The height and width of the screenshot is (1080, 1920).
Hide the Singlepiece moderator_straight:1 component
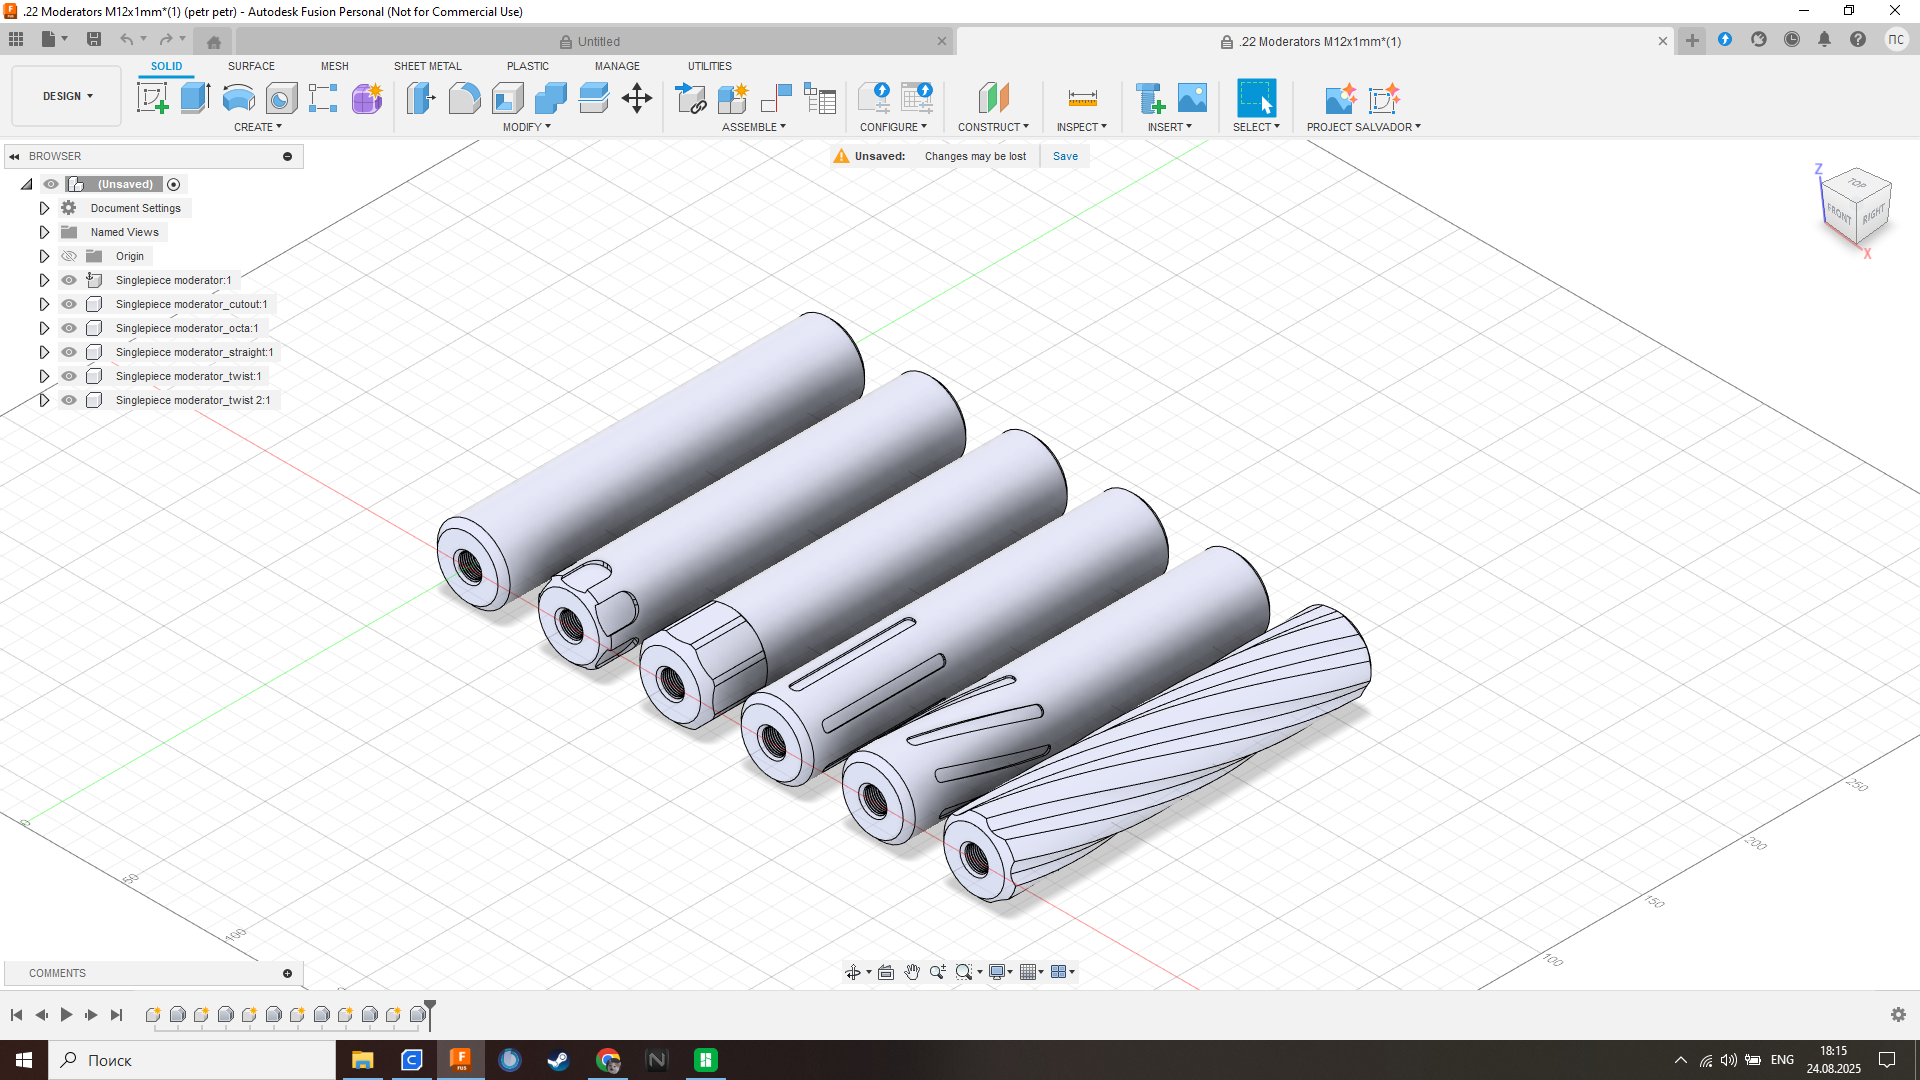point(69,352)
